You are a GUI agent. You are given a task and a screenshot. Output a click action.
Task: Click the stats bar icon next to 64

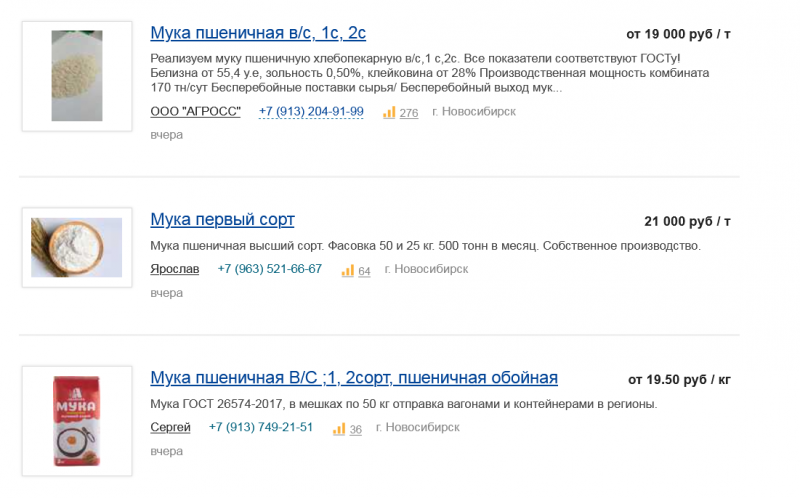(x=348, y=270)
